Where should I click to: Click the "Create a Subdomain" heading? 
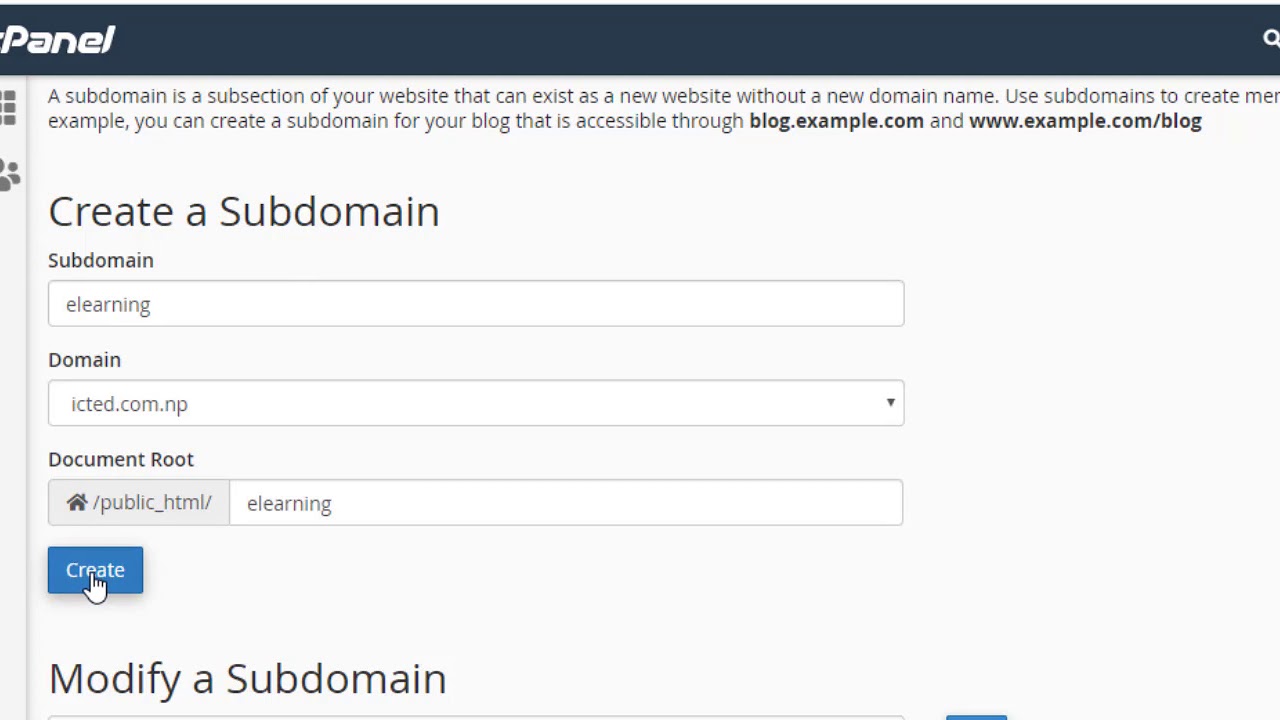pyautogui.click(x=244, y=212)
